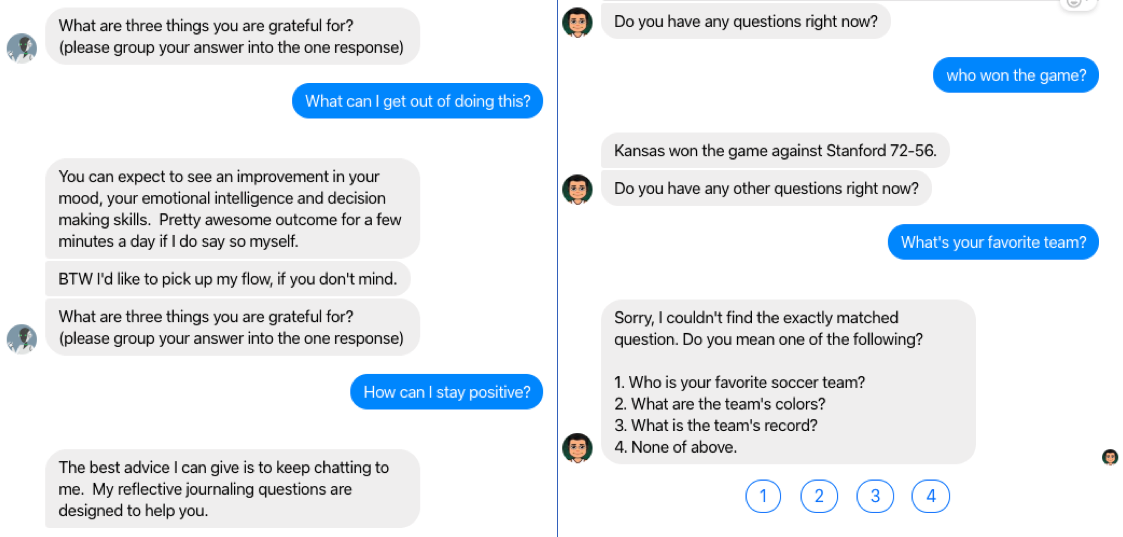The image size is (1123, 537).
Task: Select quick reply 4 for none of above
Action: pyautogui.click(x=931, y=496)
